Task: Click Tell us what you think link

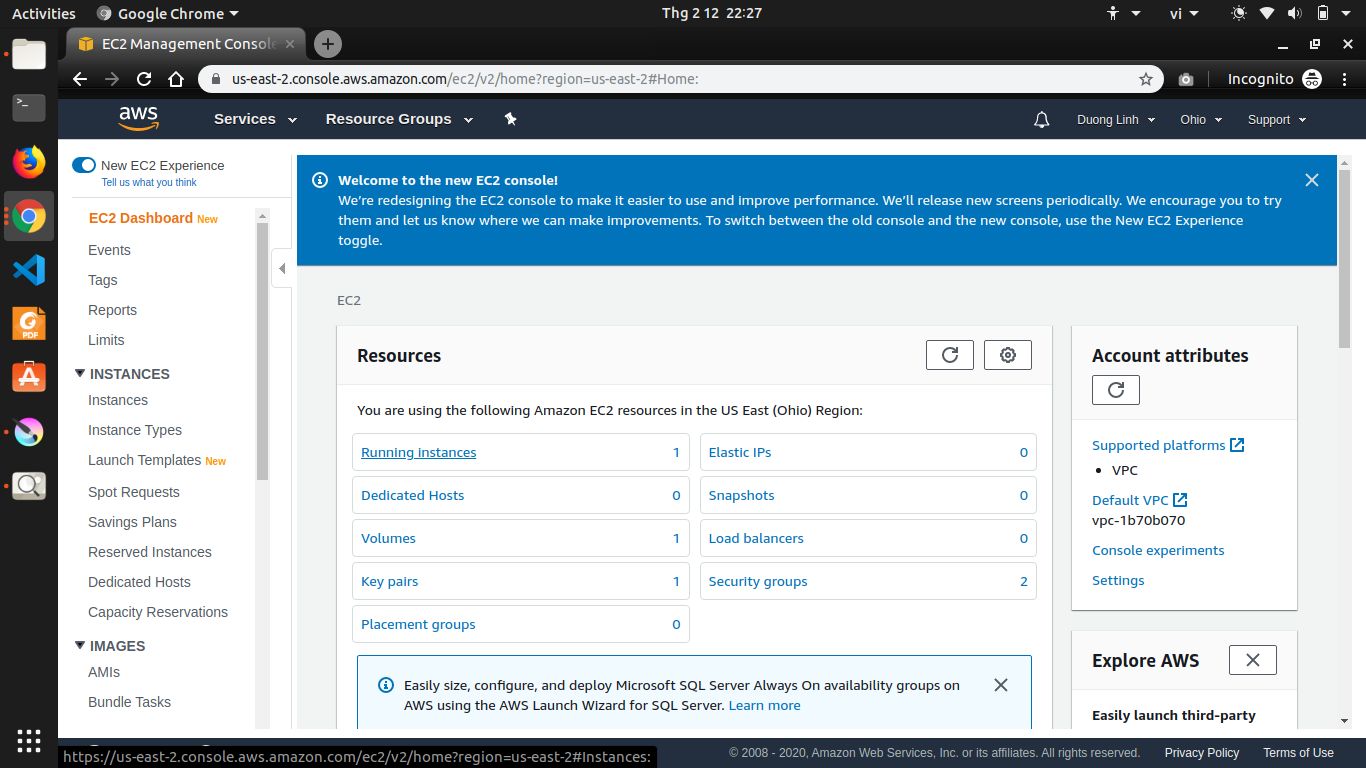Action: (149, 183)
